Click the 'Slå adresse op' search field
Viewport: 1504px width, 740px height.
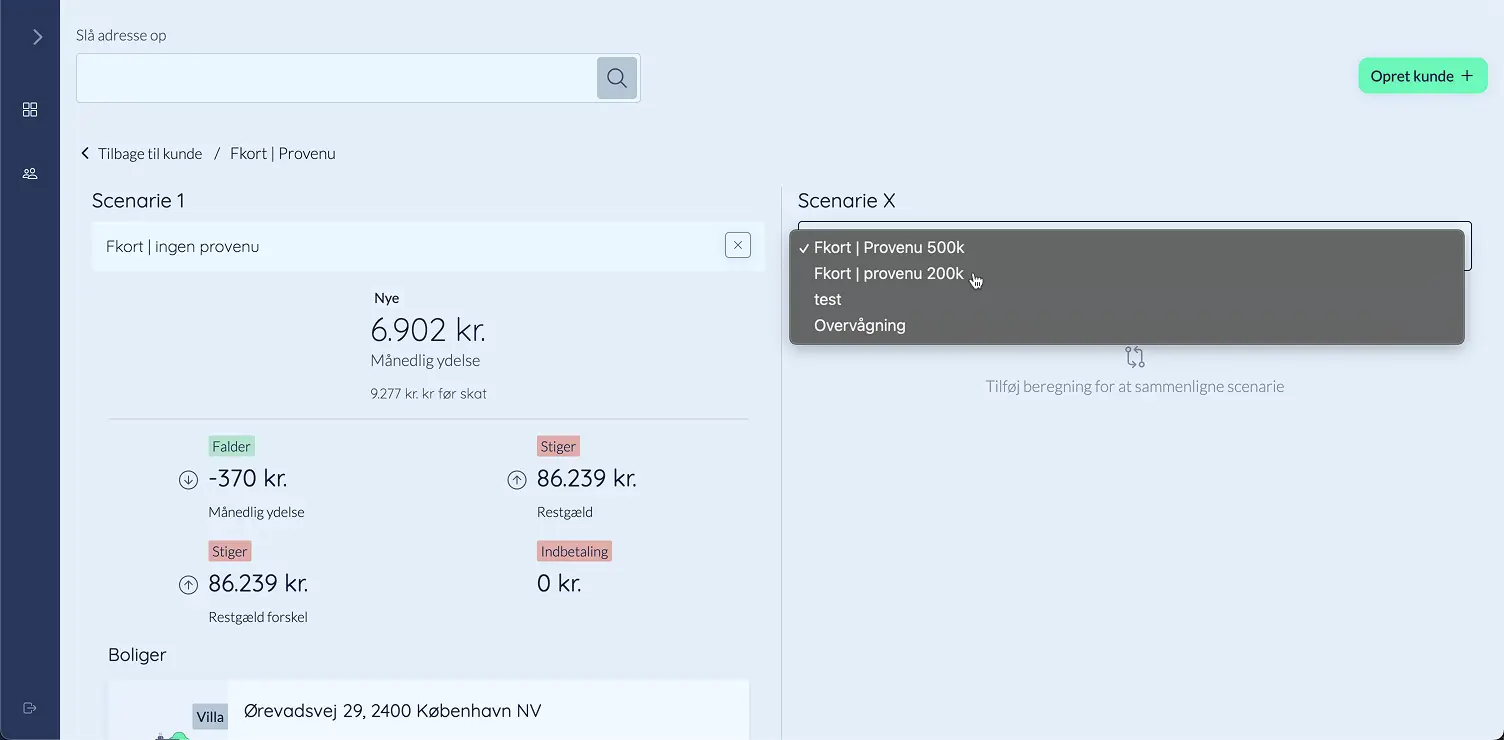[x=336, y=78]
